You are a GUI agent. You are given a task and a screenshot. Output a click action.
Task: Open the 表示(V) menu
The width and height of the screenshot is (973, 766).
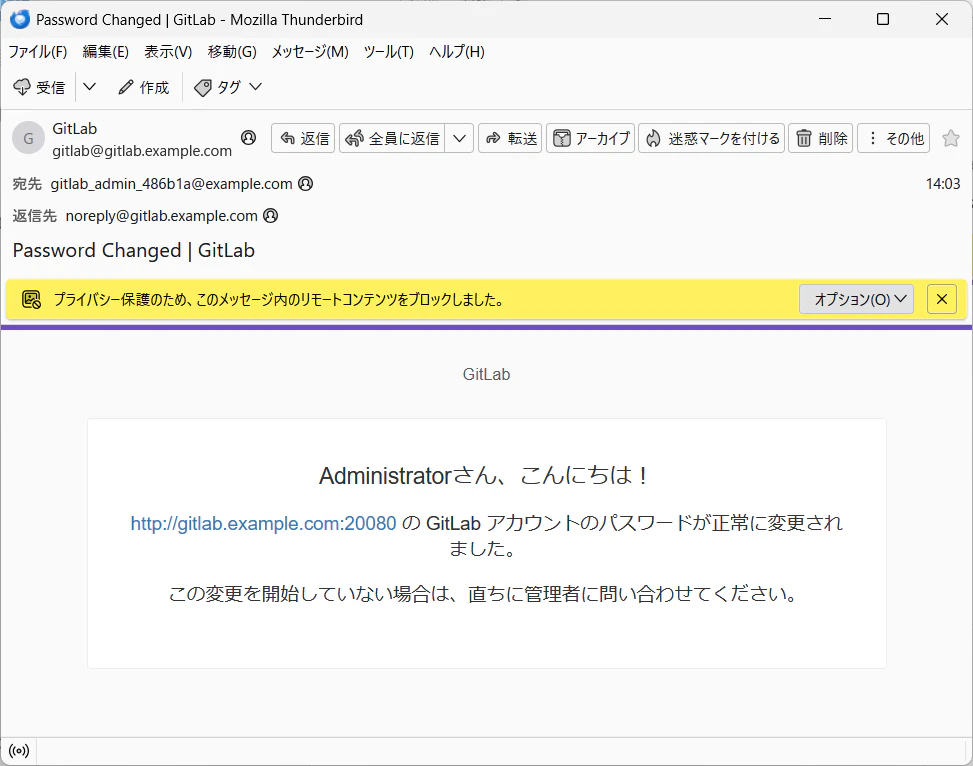168,52
